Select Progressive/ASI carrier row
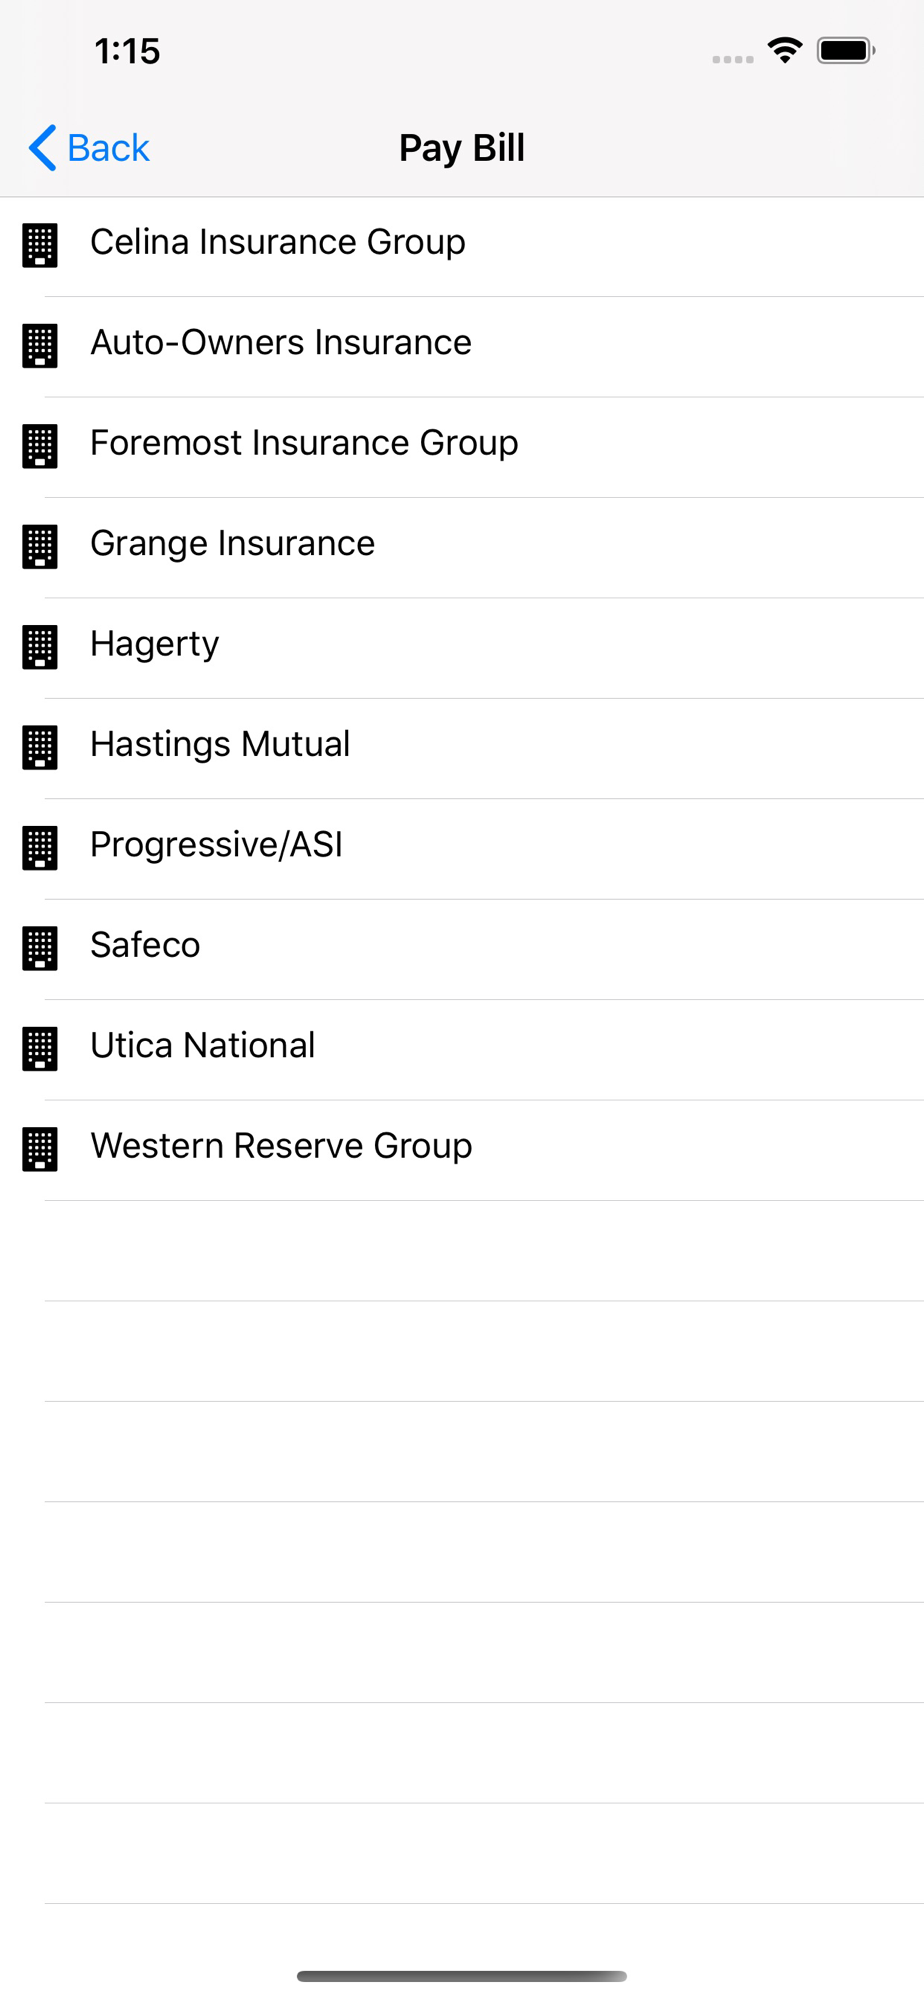 [462, 849]
